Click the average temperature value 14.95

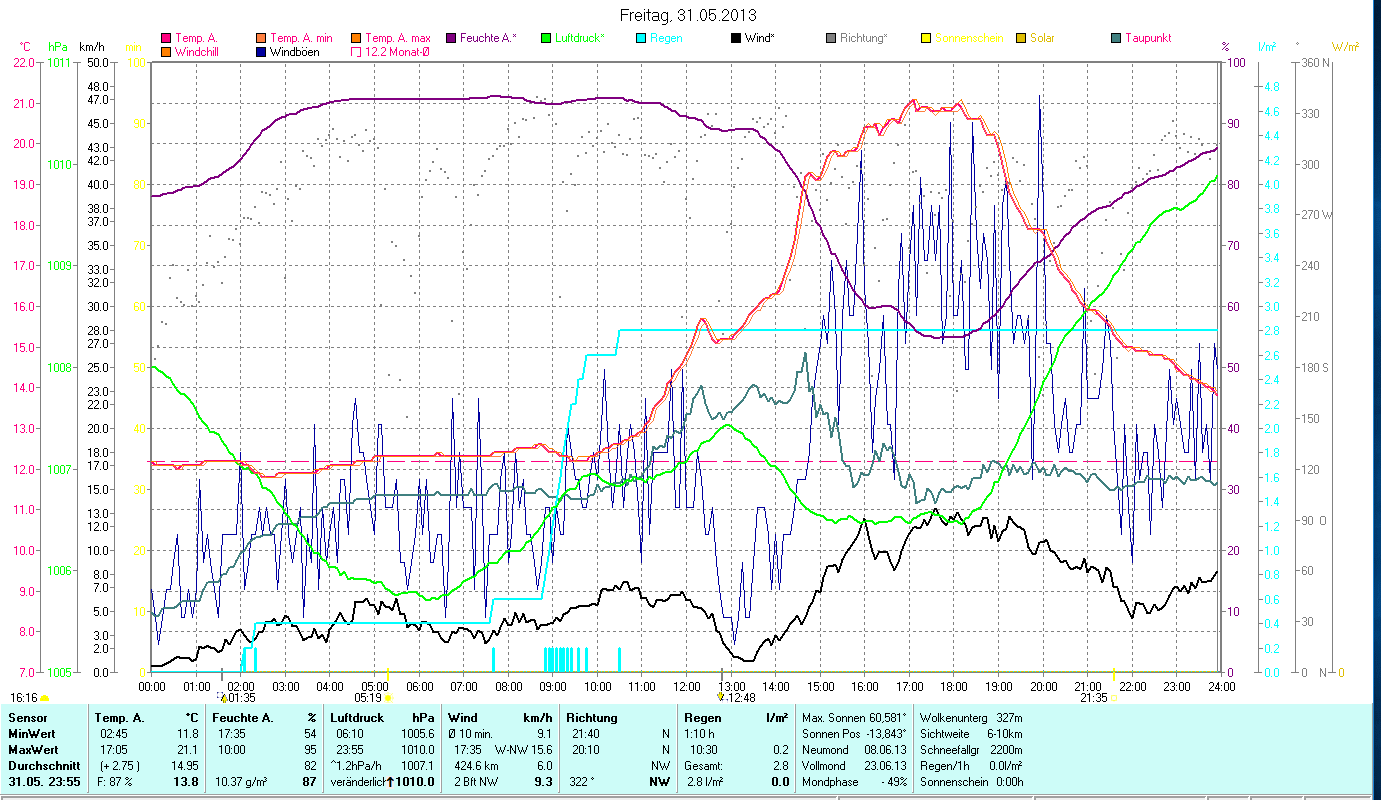coord(184,765)
